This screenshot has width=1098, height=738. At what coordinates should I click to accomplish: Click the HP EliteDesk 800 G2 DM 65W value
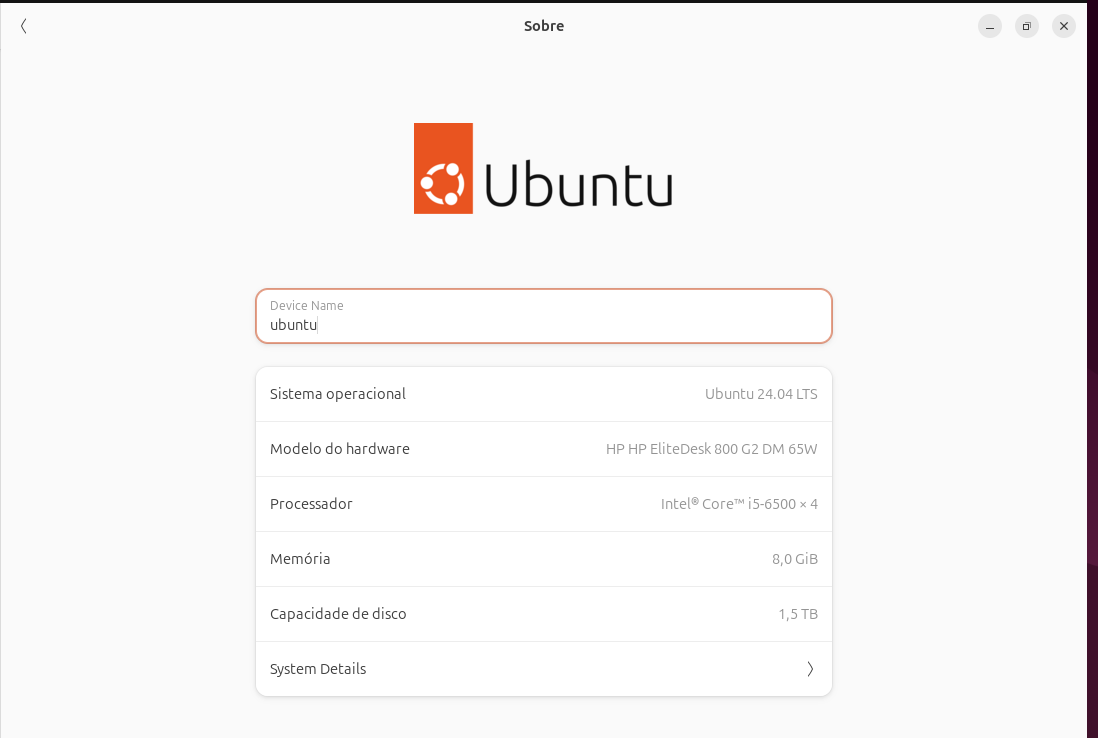click(x=711, y=449)
